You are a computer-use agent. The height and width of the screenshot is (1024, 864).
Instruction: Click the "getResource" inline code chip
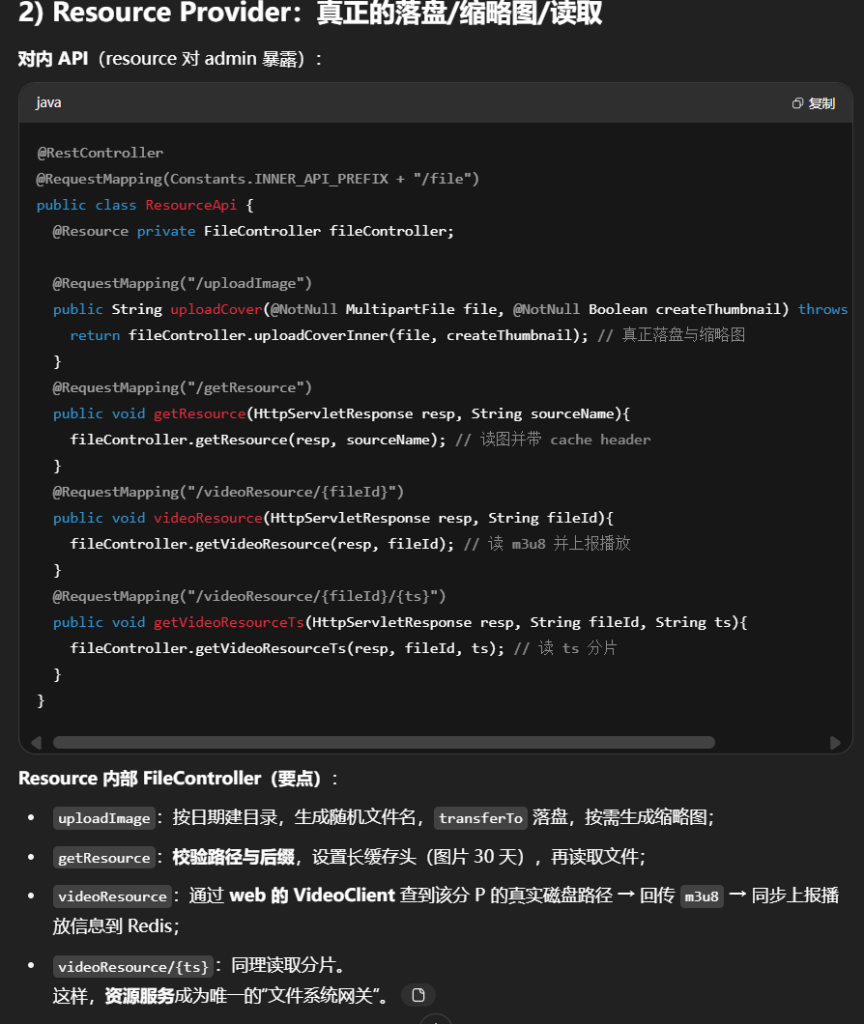104,858
